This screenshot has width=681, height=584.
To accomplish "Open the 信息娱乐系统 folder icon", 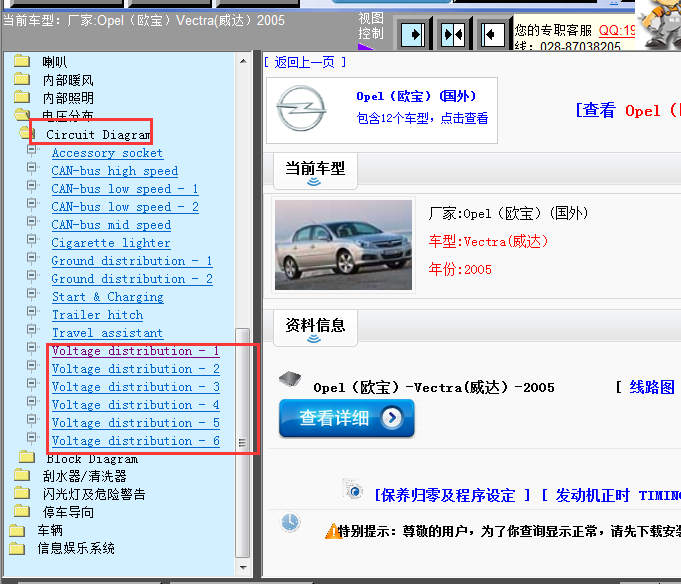I will pyautogui.click(x=17, y=548).
